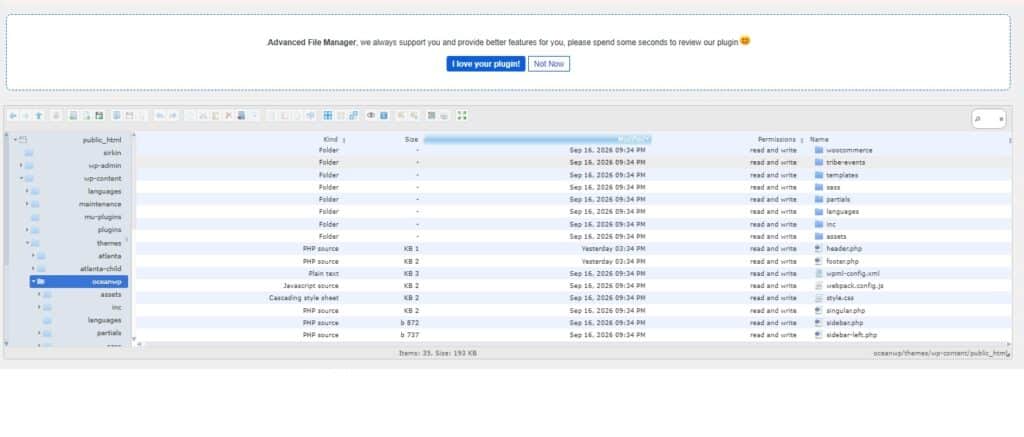This screenshot has height=437, width=1024.
Task: Create a new folder via toolbar icon
Action: pyautogui.click(x=73, y=116)
